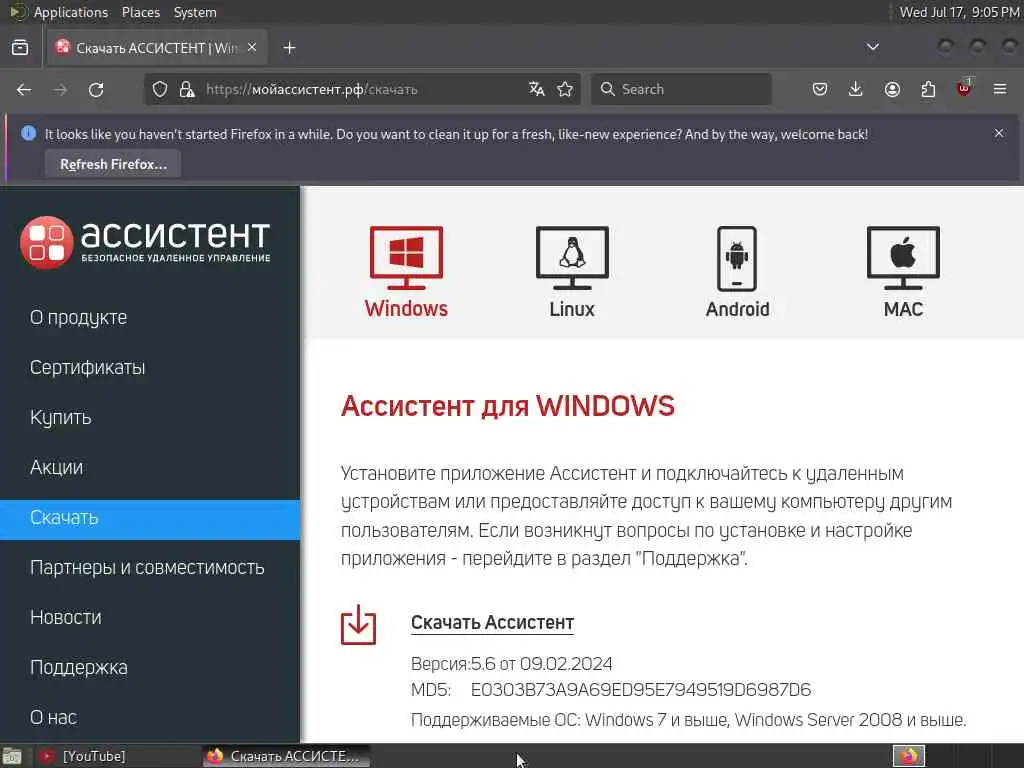The image size is (1024, 768).
Task: Click the Версия:5.6 от 09.02.2024 text
Action: pyautogui.click(x=511, y=664)
